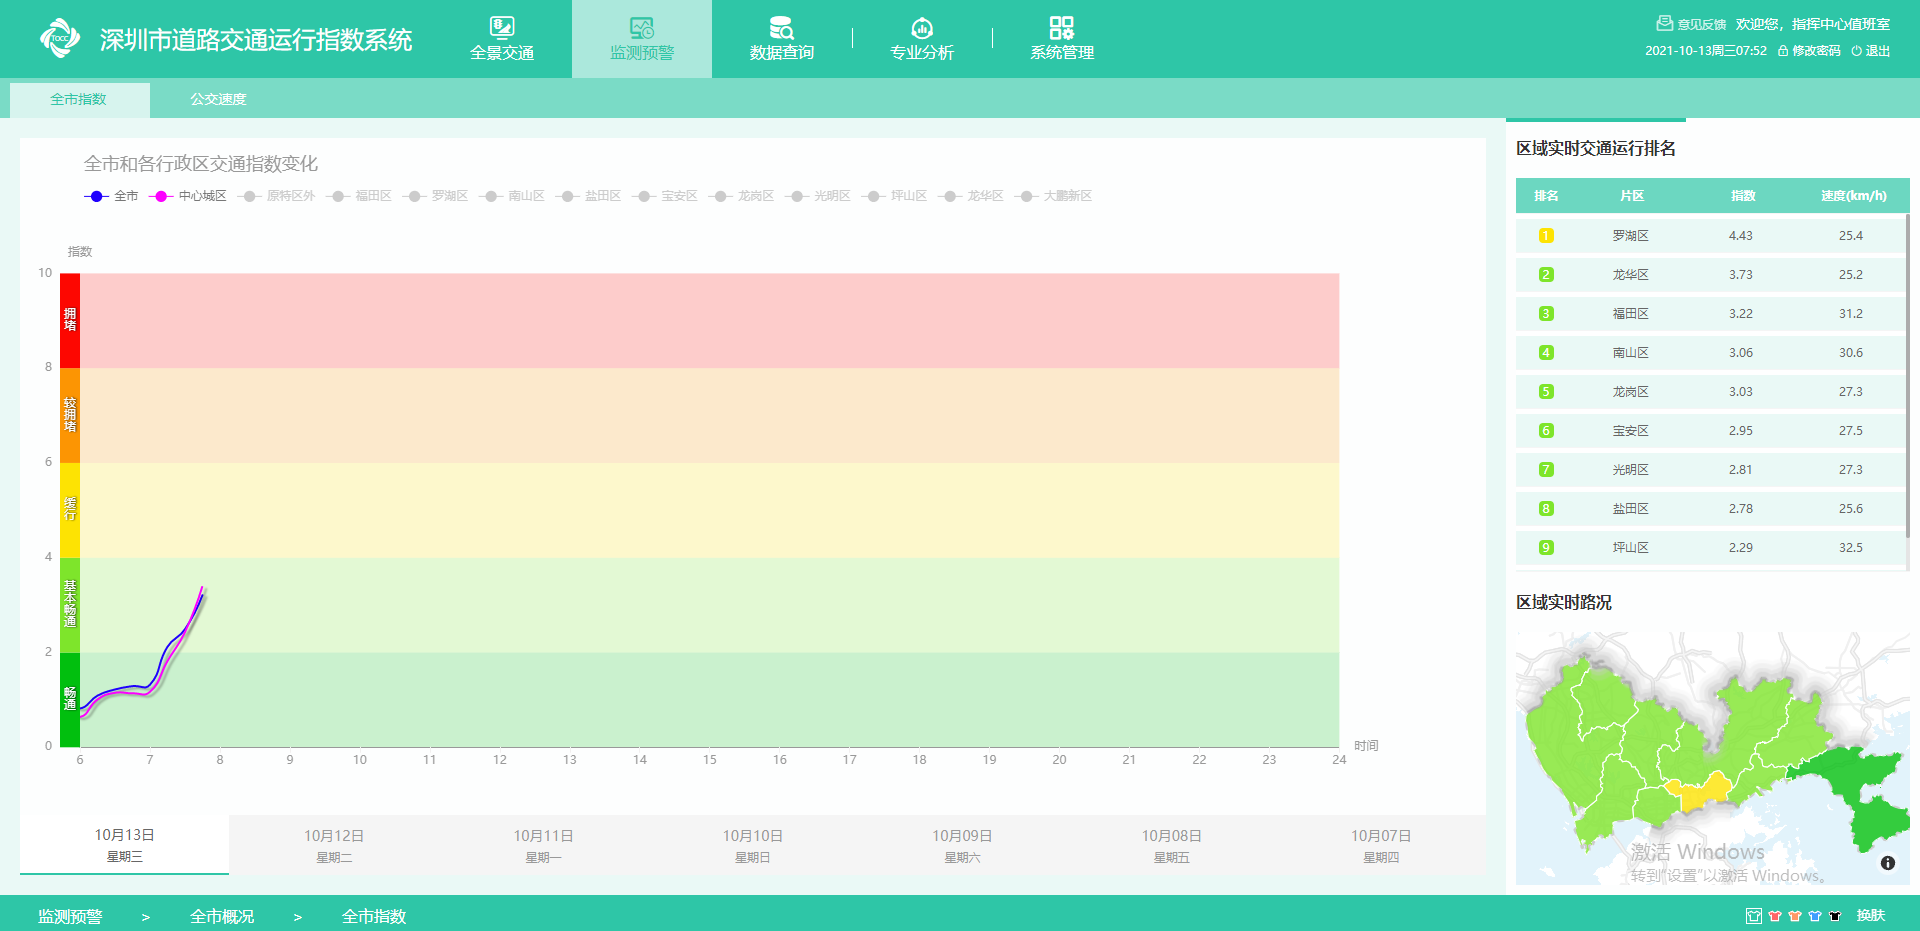Click the 换肤 skin change button
This screenshot has height=931, width=1920.
pyautogui.click(x=1870, y=916)
